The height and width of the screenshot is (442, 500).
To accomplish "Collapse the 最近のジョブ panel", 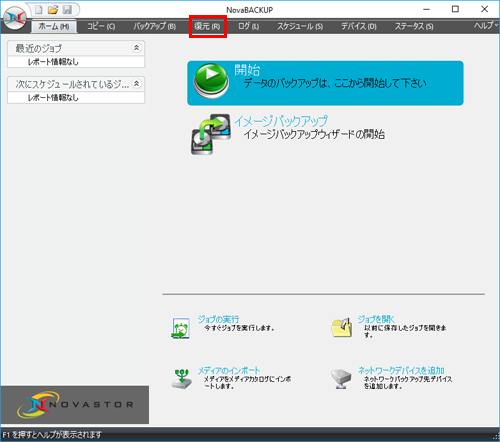I will coord(136,48).
